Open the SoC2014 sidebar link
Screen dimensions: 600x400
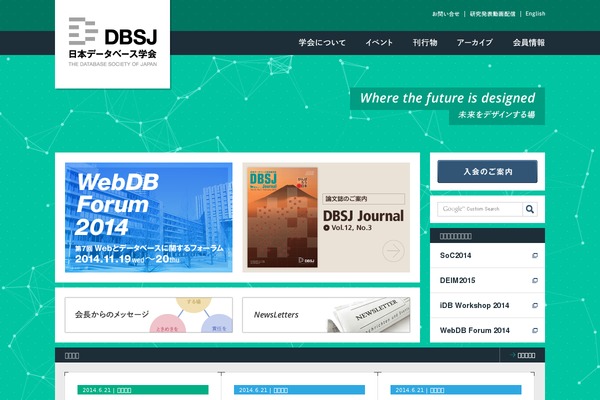[x=488, y=255]
